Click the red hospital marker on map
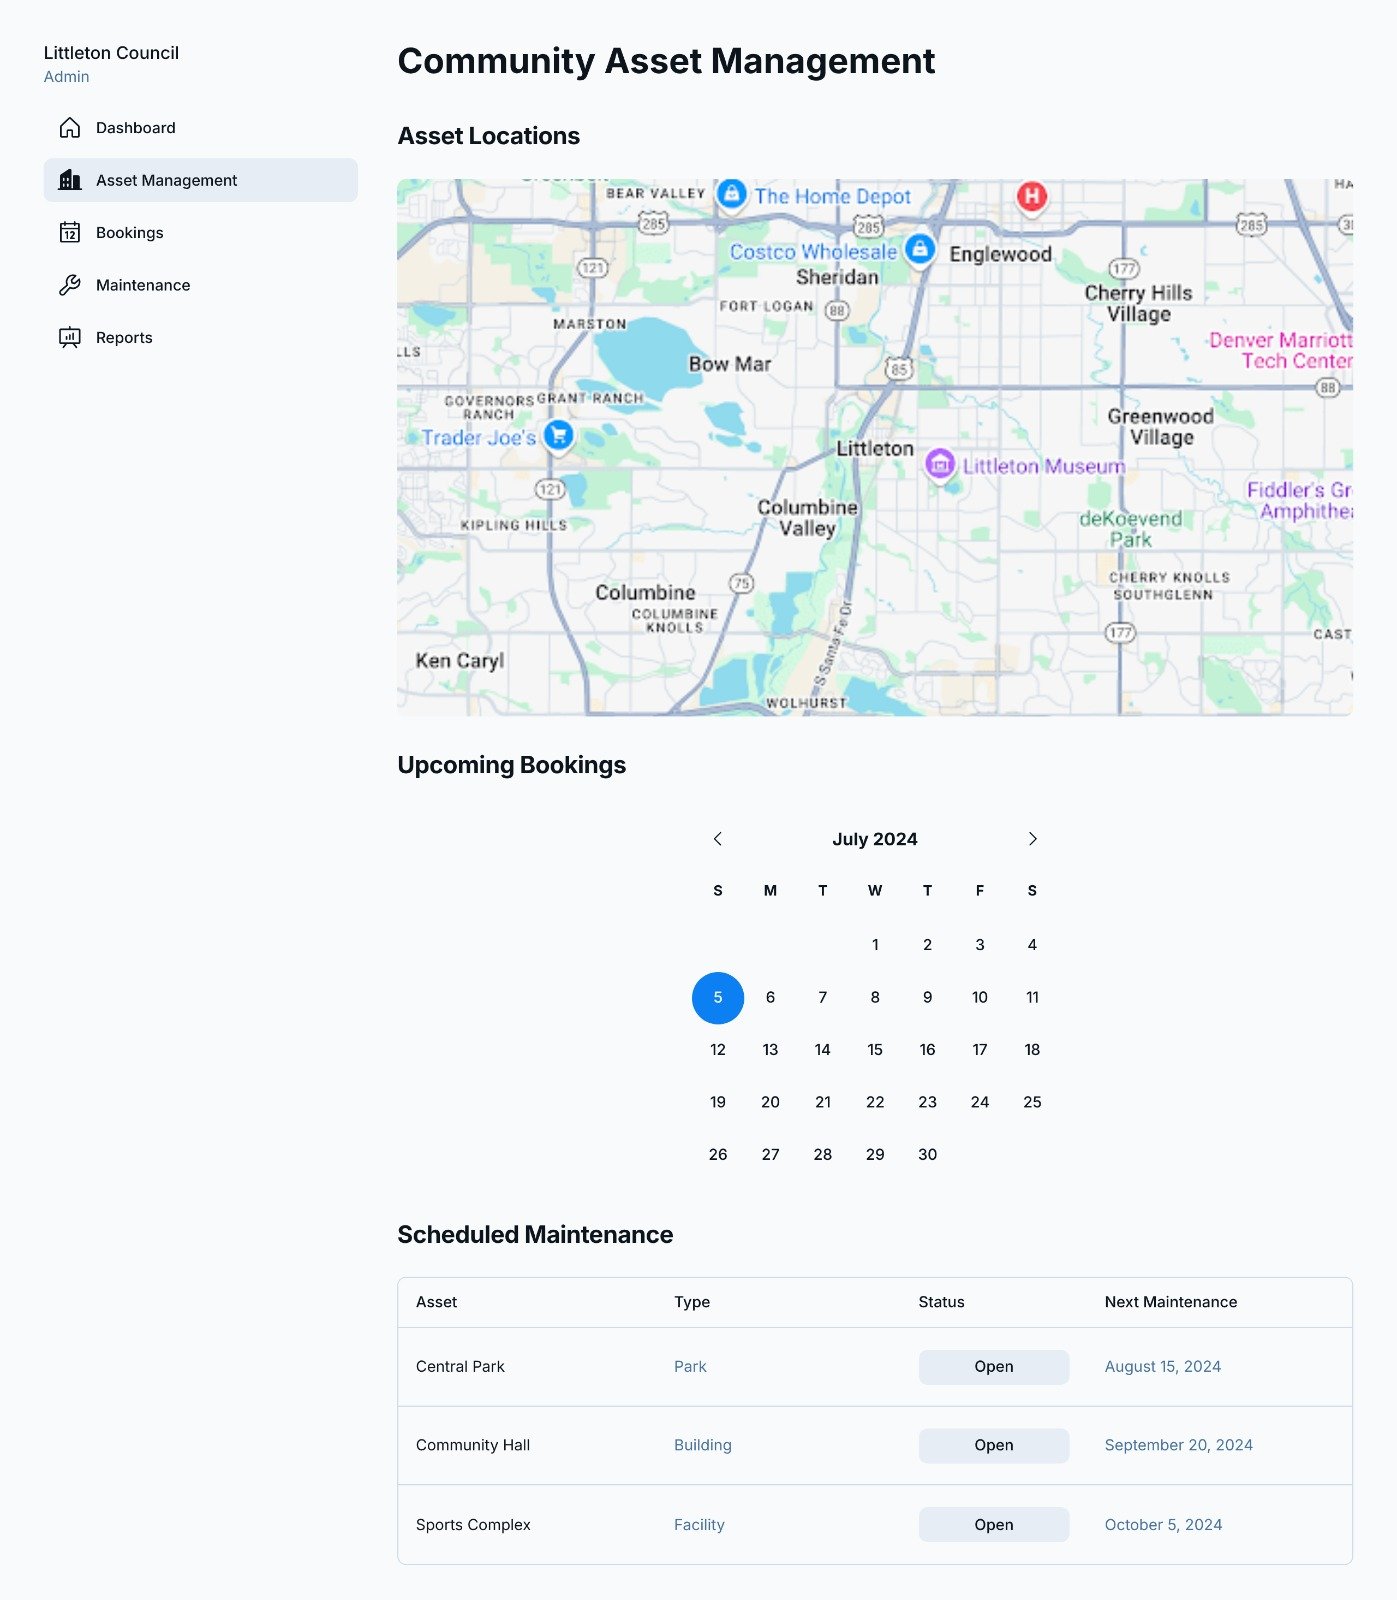This screenshot has width=1397, height=1600. pyautogui.click(x=1032, y=196)
